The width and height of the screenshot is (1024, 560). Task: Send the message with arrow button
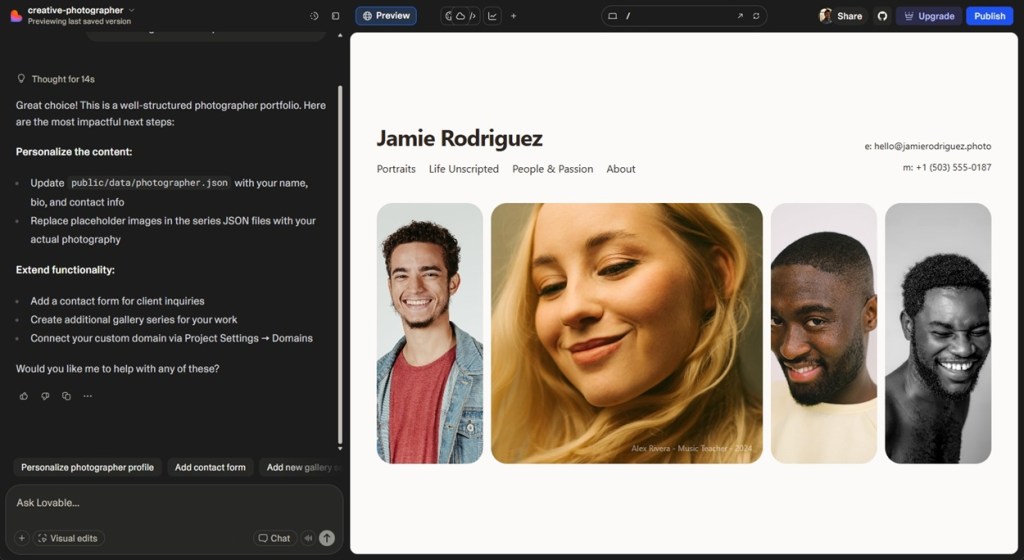click(x=326, y=538)
